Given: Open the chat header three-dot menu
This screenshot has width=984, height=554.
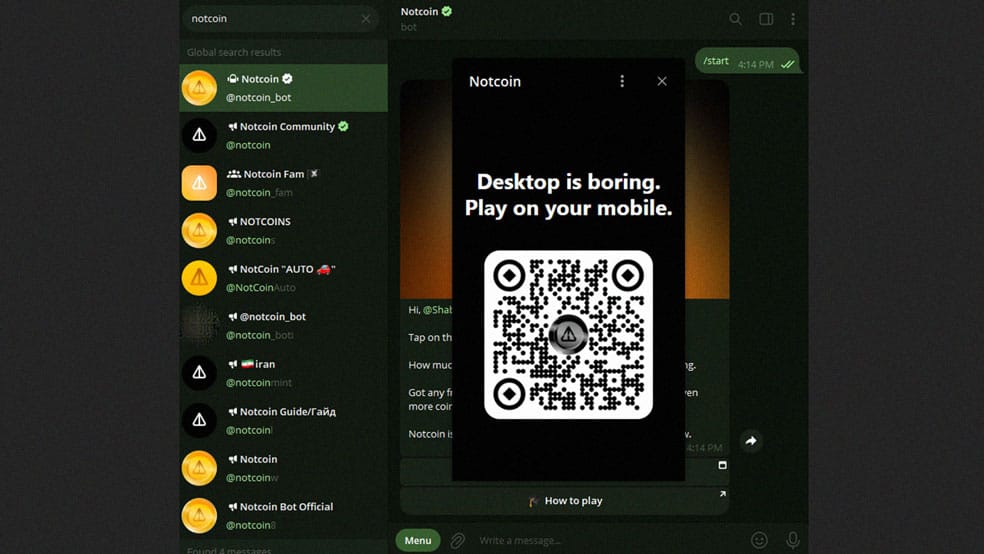Looking at the screenshot, I should (793, 19).
